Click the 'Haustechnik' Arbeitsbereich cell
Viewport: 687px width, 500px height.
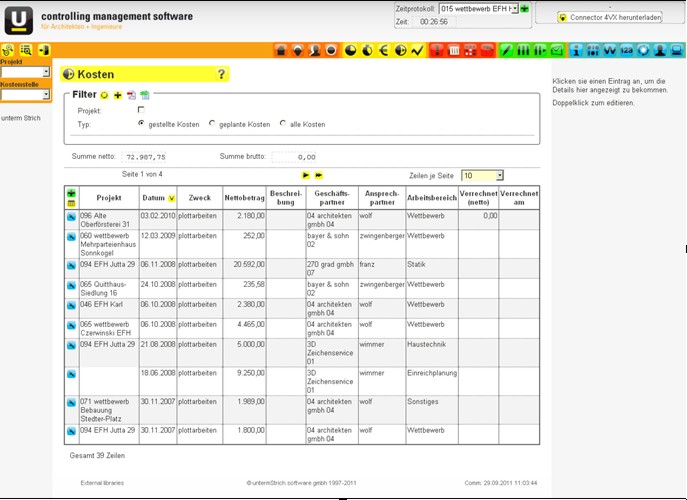[x=432, y=352]
